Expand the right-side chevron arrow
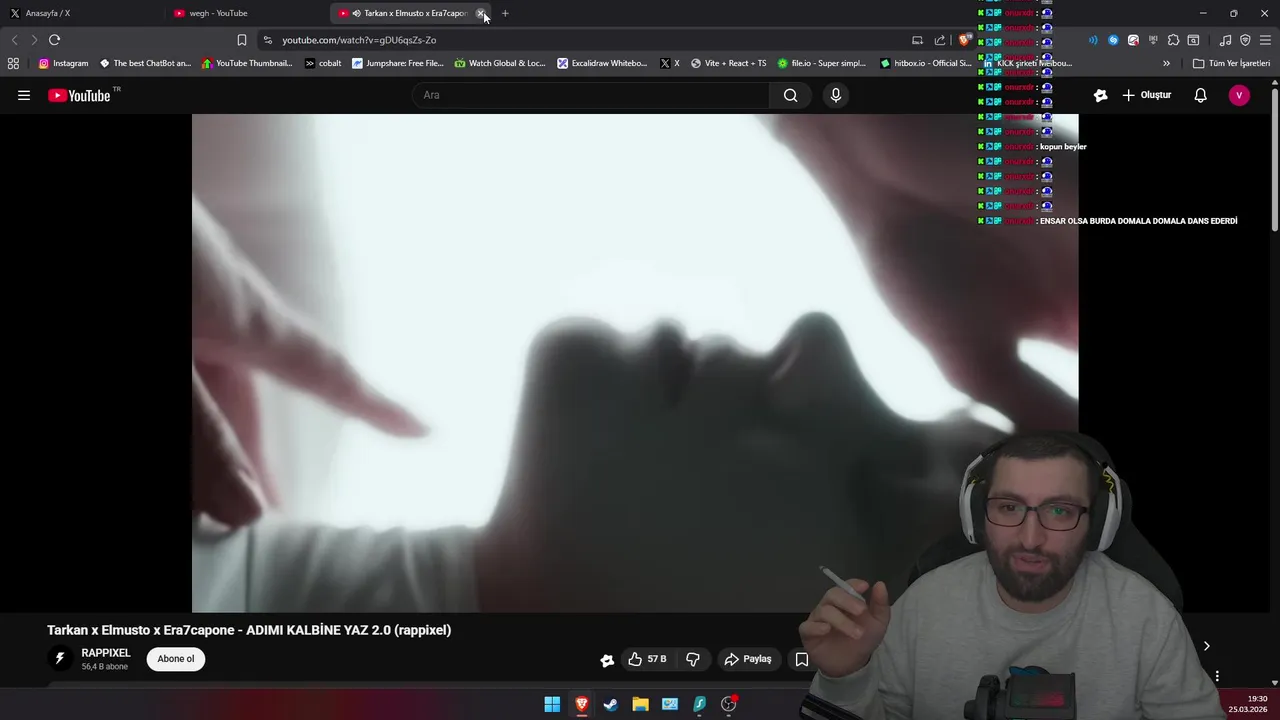The width and height of the screenshot is (1280, 720). [x=1206, y=646]
